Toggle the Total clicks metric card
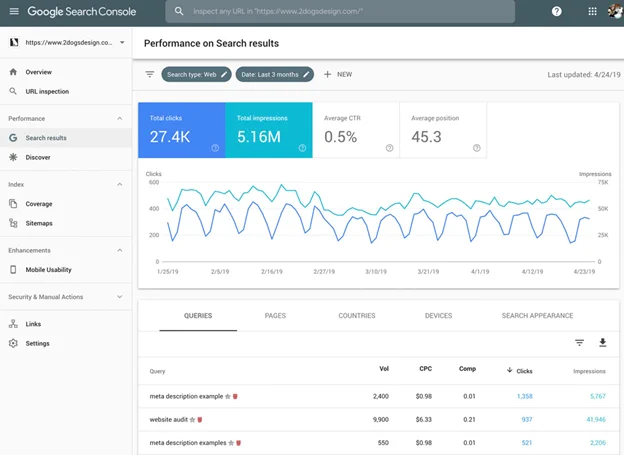Viewport: 624px width, 455px height. click(x=182, y=130)
